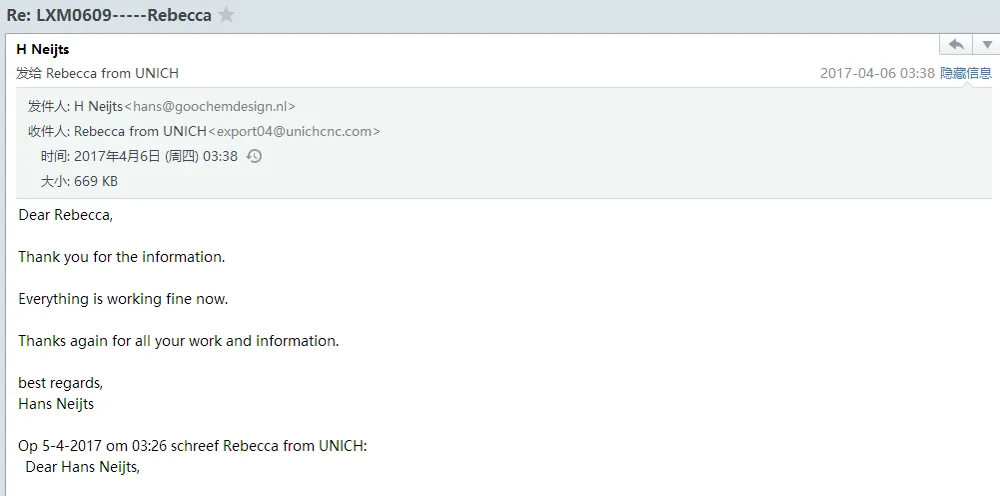Click the 隐藏信息 hide details link
Viewport: 1000px width, 496px height.
tap(965, 73)
